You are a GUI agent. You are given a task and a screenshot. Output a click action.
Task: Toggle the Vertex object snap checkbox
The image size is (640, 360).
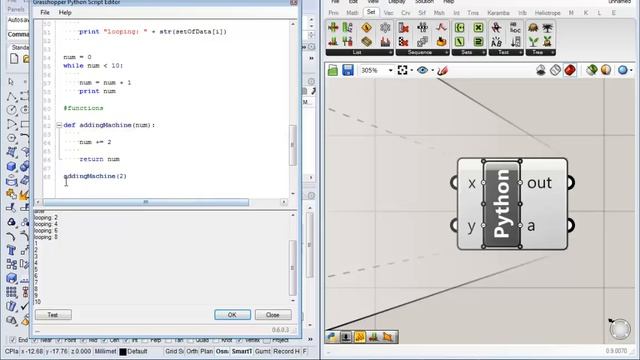coord(240,340)
